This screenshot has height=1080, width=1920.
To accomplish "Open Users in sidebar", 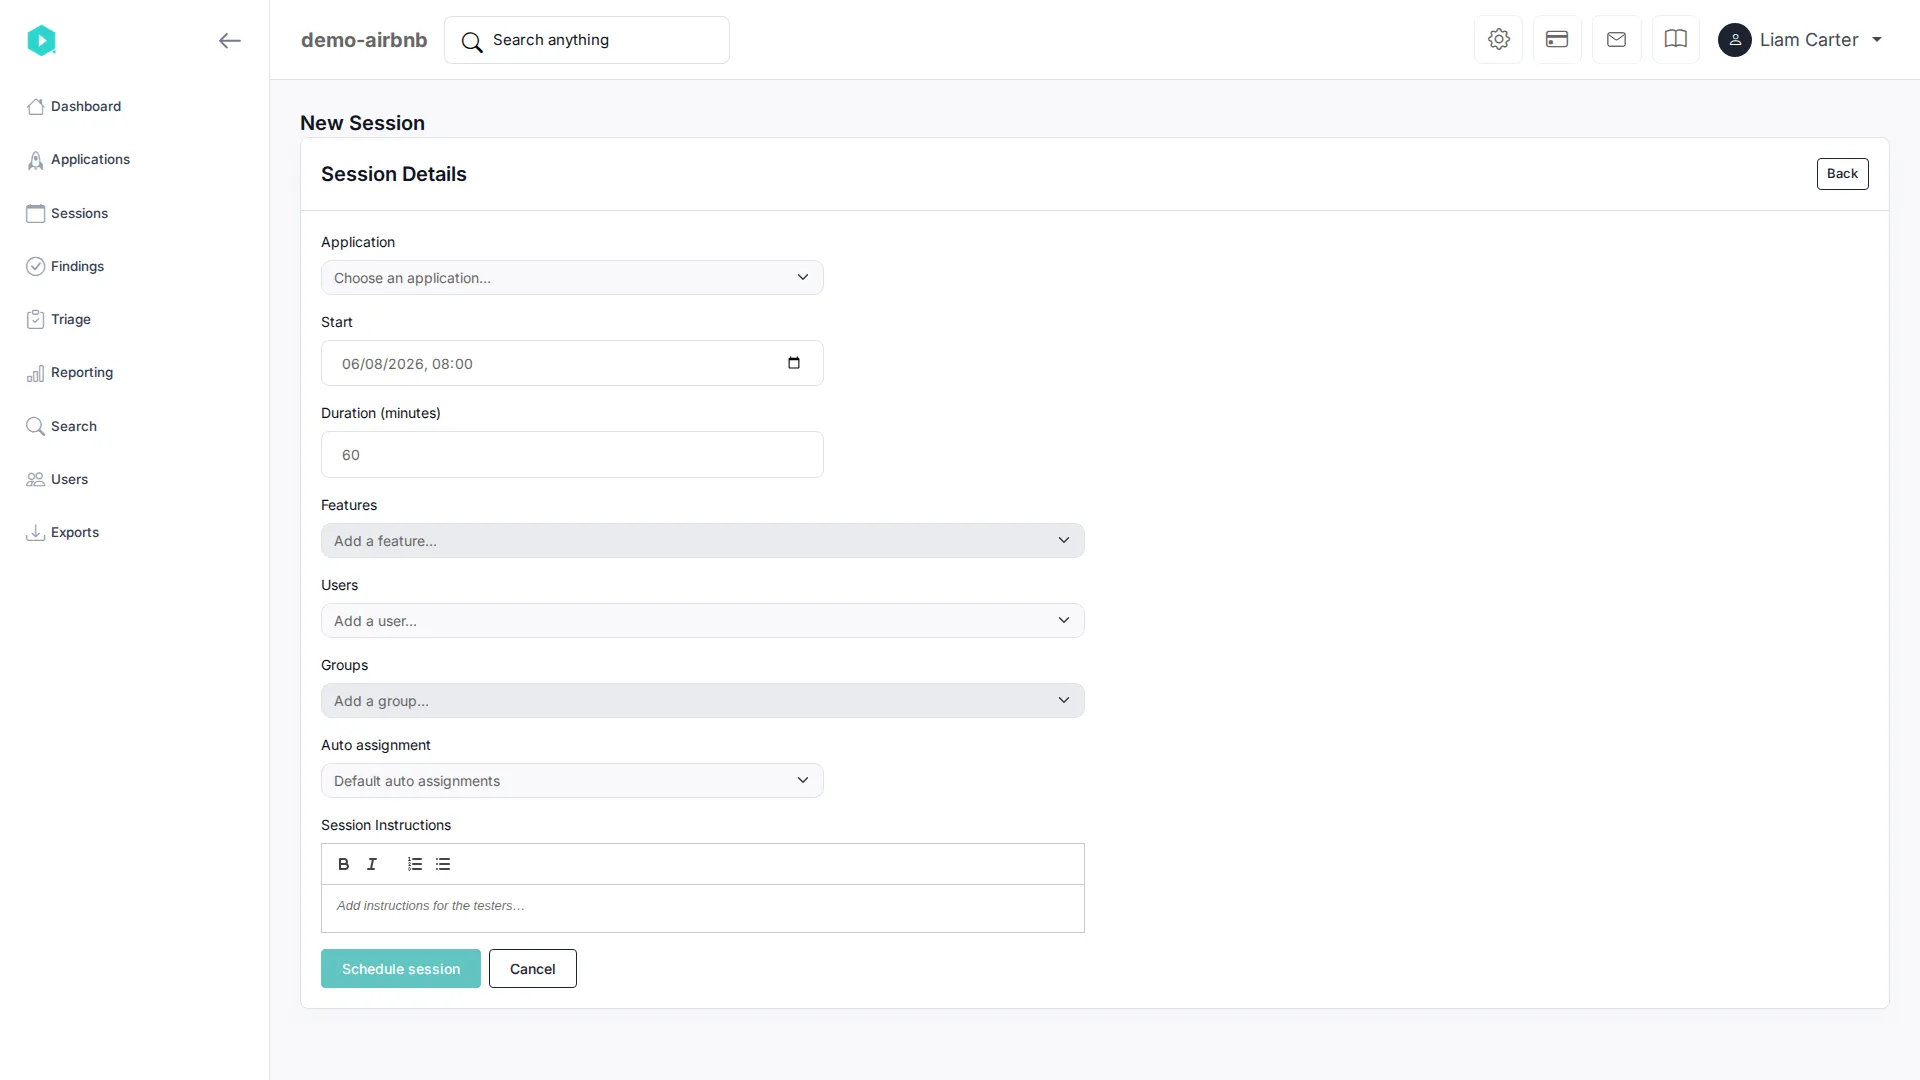I will [57, 479].
